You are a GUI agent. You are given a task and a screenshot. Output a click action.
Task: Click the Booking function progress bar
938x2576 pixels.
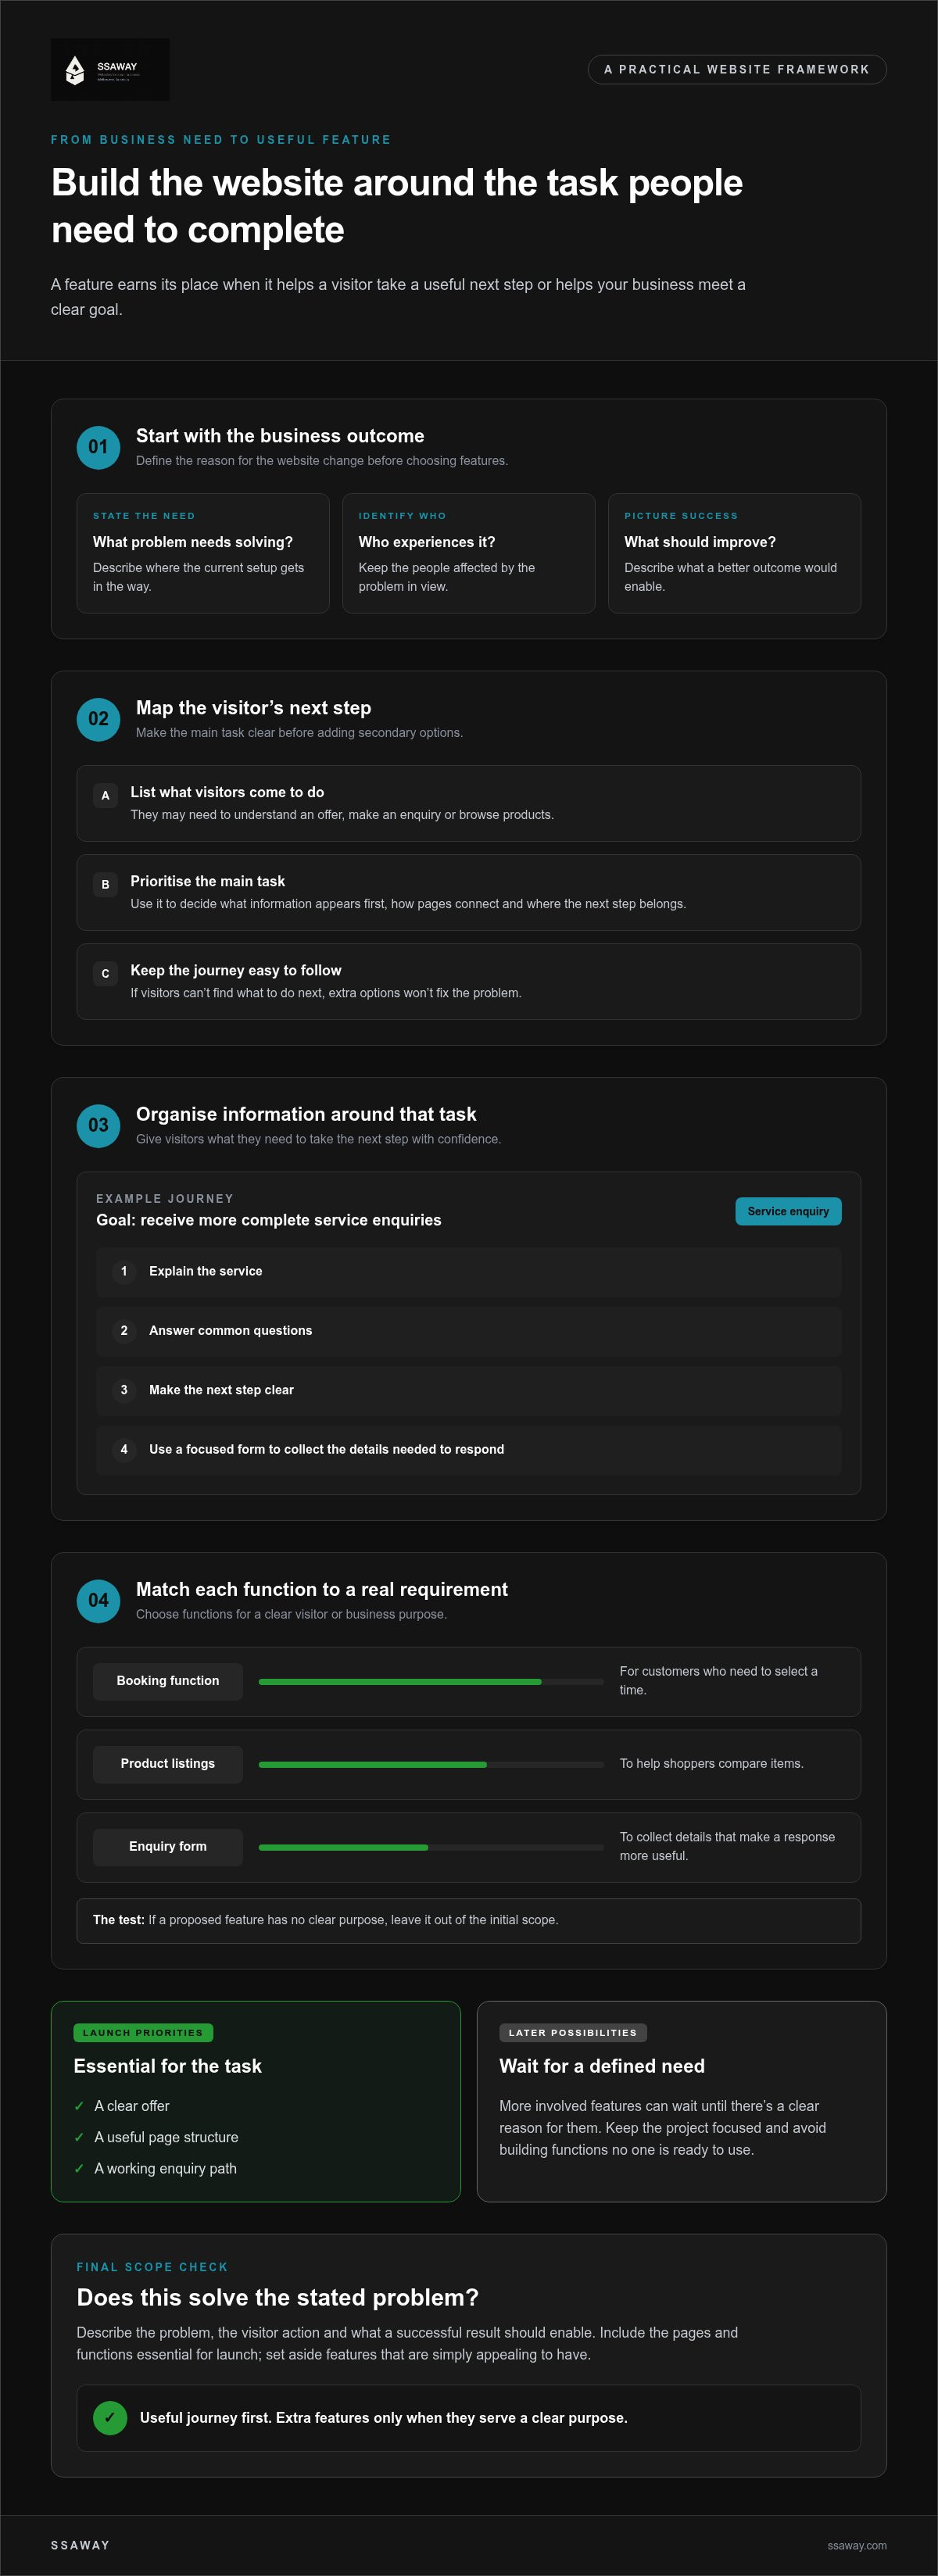[431, 1682]
